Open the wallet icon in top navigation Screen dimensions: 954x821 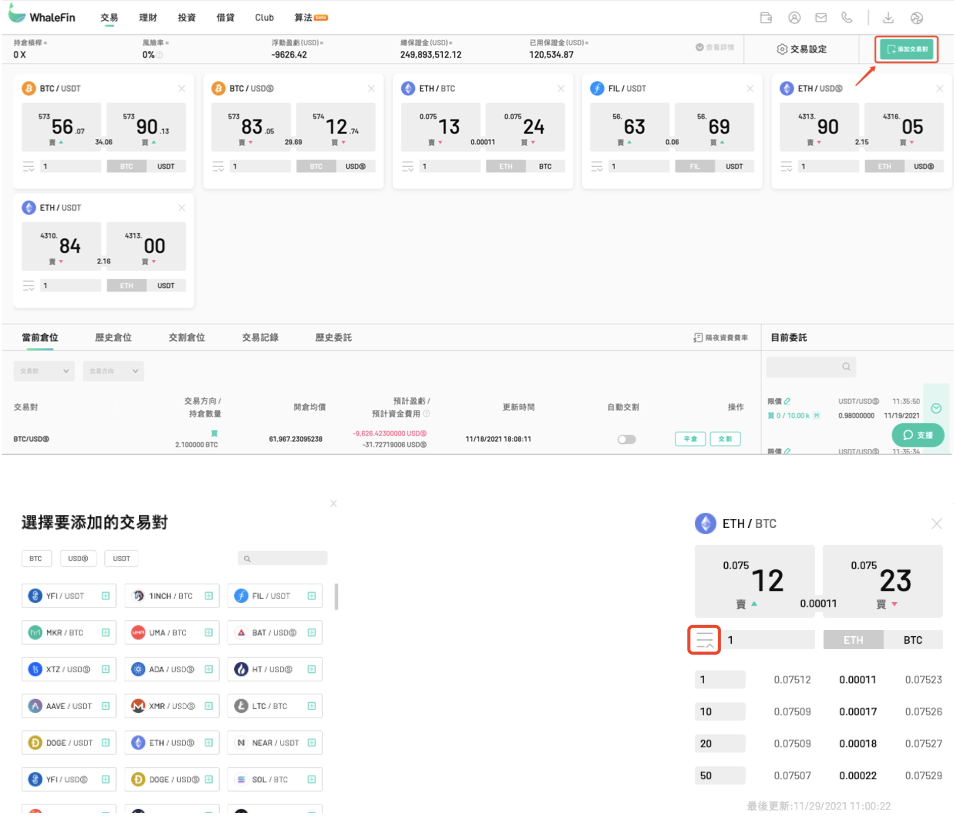[766, 18]
